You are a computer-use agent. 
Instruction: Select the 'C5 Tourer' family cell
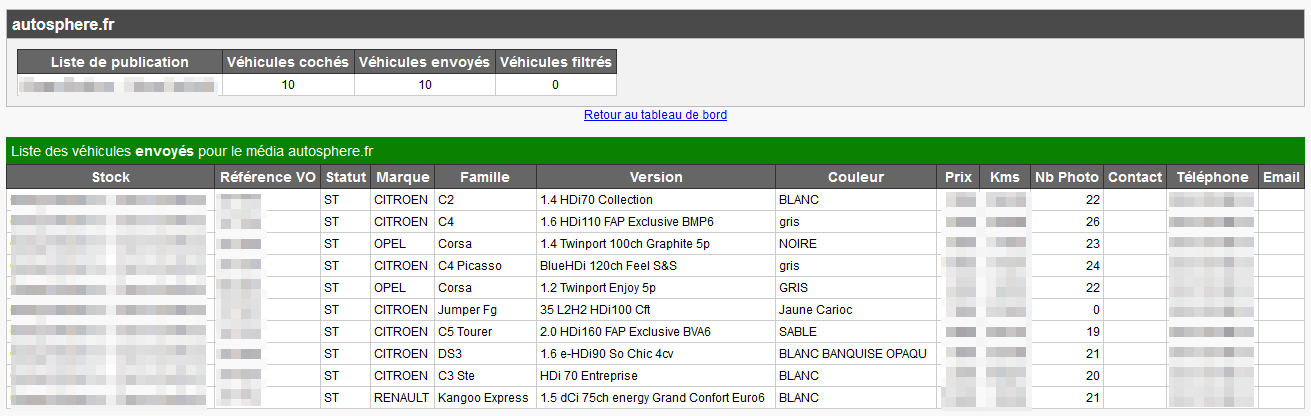click(485, 332)
